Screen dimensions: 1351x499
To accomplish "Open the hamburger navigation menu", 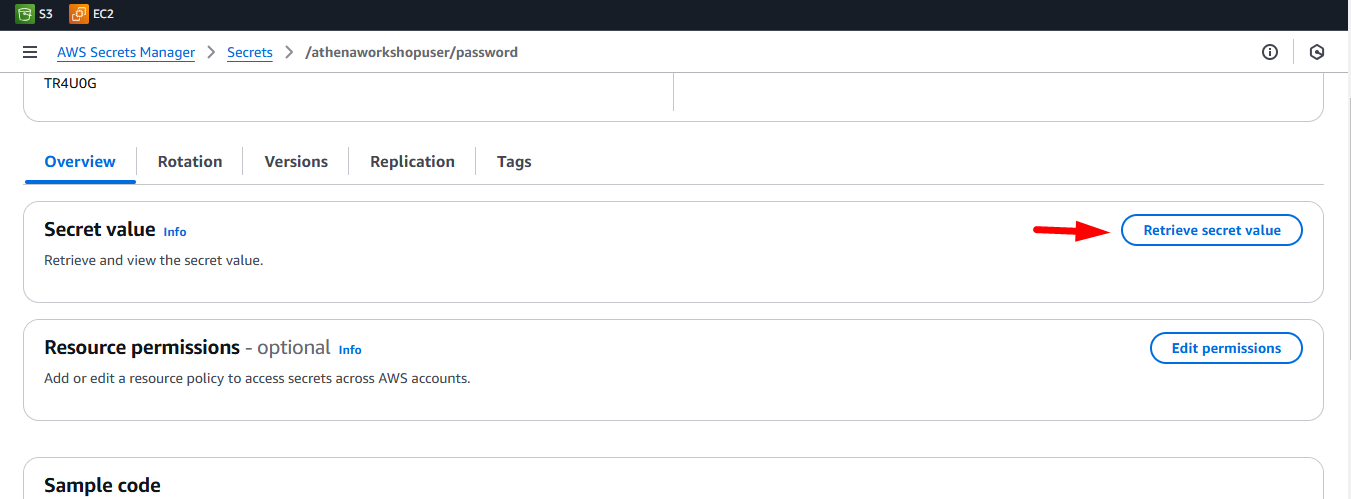I will 30,52.
